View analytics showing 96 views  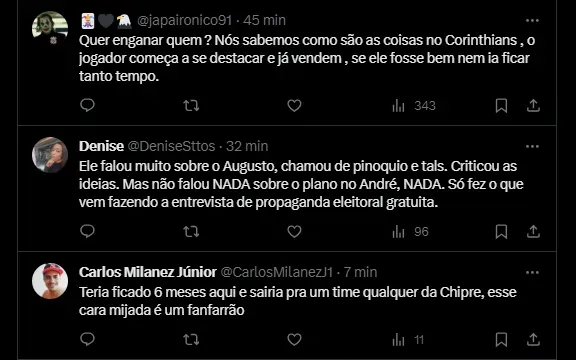[x=410, y=232]
